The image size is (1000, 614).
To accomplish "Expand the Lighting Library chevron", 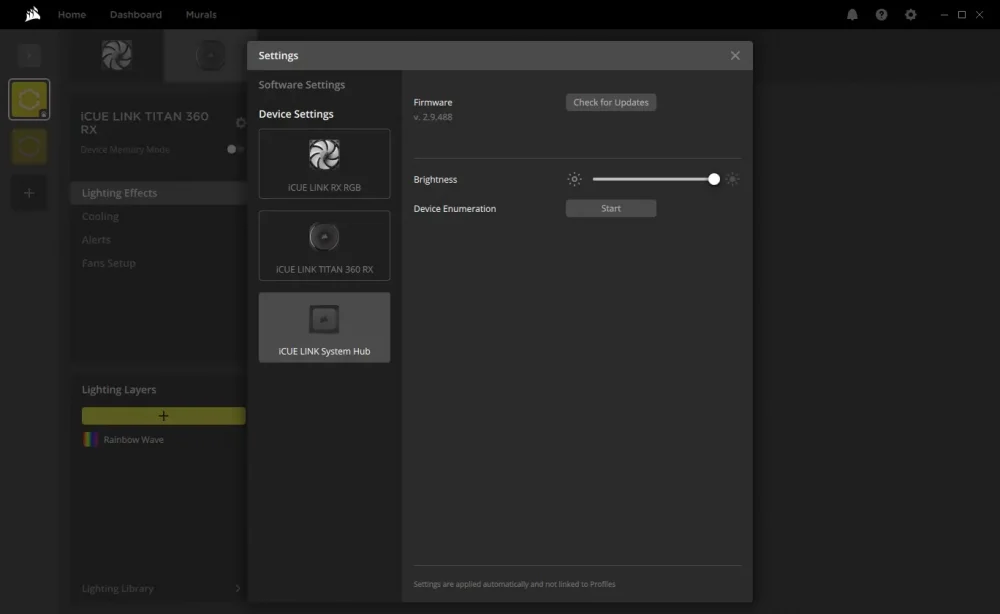I will click(x=238, y=588).
